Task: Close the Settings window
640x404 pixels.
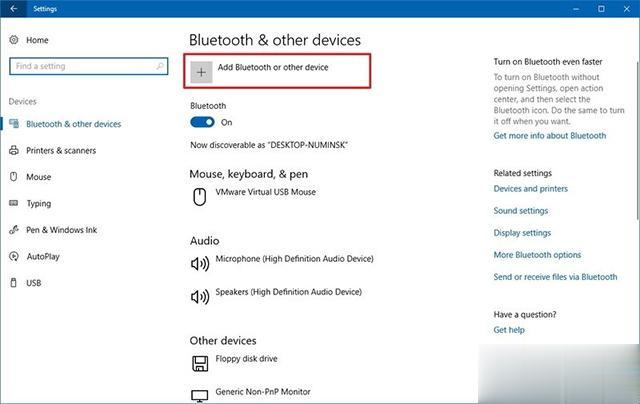Action: pyautogui.click(x=627, y=9)
